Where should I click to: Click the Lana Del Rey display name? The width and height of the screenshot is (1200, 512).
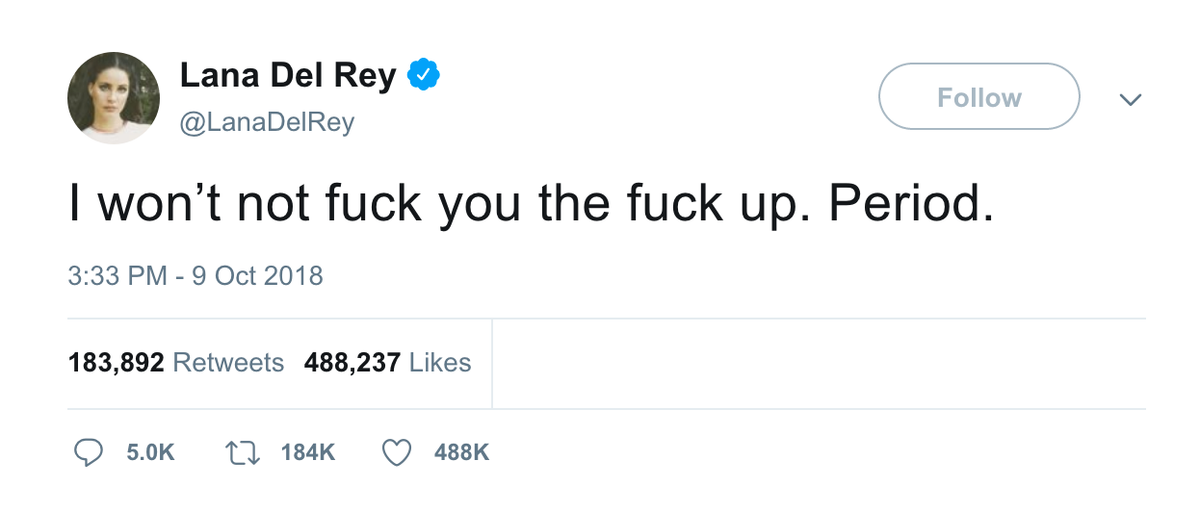[x=289, y=76]
